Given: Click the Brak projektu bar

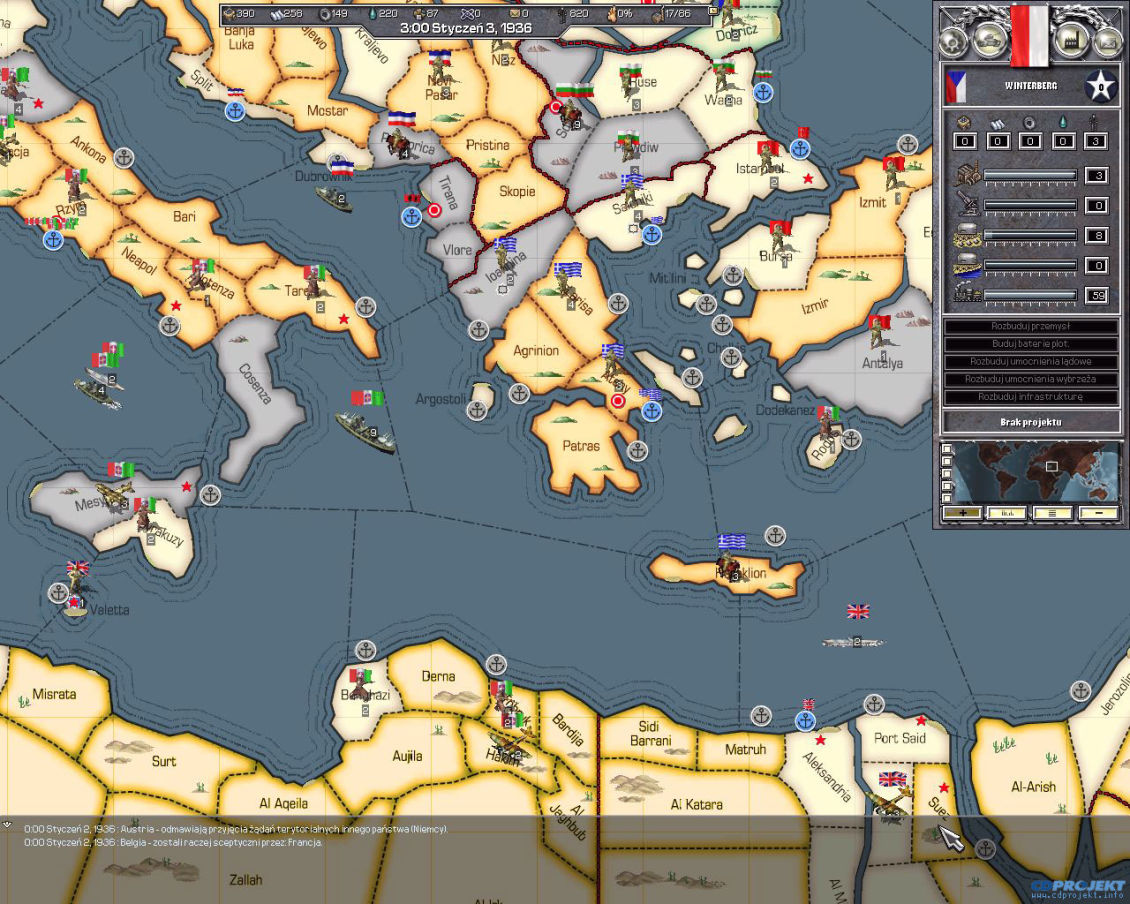Looking at the screenshot, I should click(x=1031, y=422).
